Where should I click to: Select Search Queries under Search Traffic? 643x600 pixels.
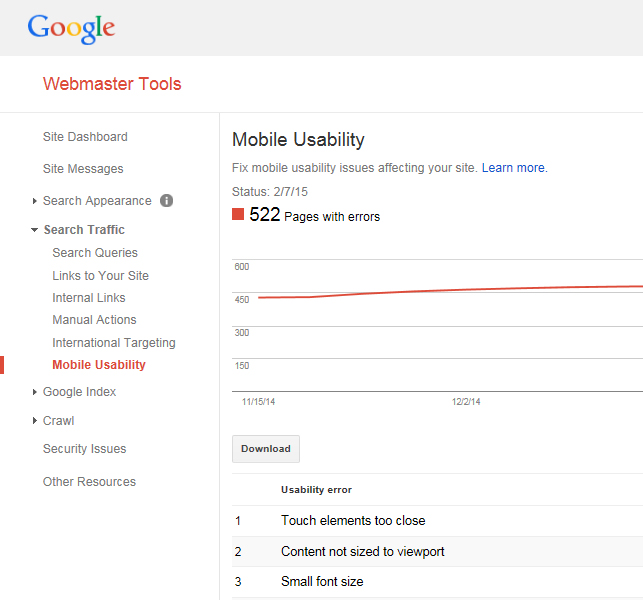(95, 253)
